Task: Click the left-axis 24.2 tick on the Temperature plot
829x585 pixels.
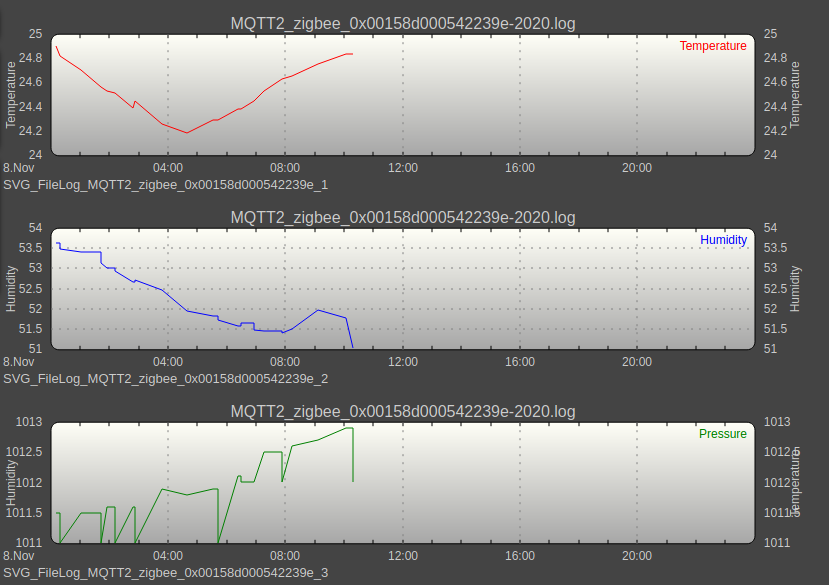Action: pyautogui.click(x=31, y=131)
